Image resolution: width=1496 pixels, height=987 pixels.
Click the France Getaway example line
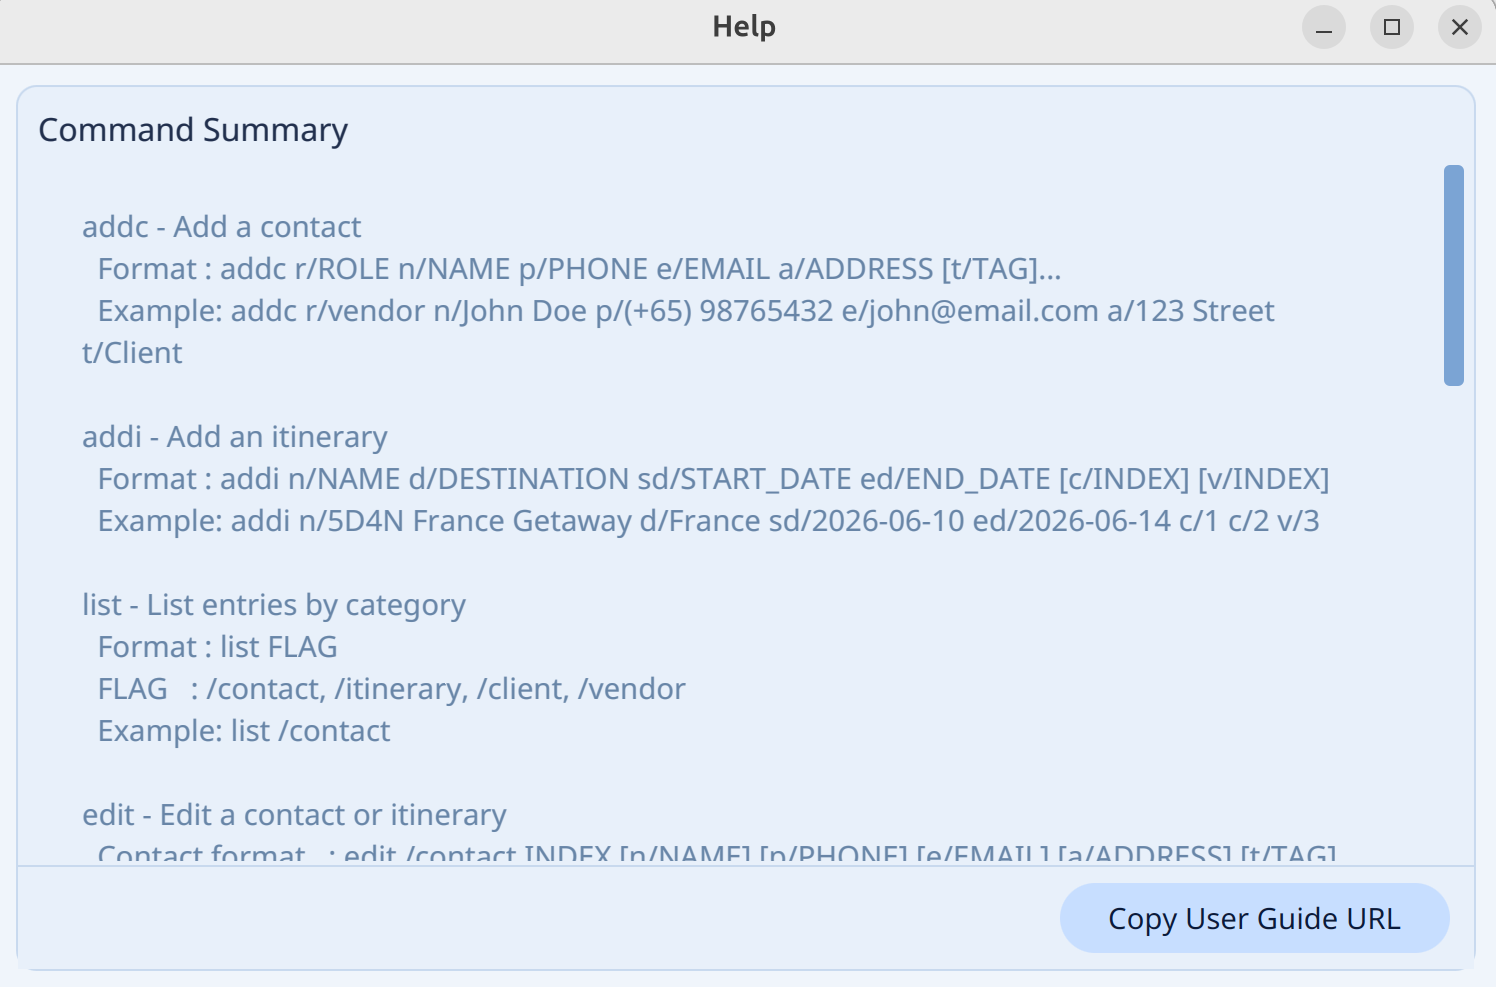(x=708, y=521)
